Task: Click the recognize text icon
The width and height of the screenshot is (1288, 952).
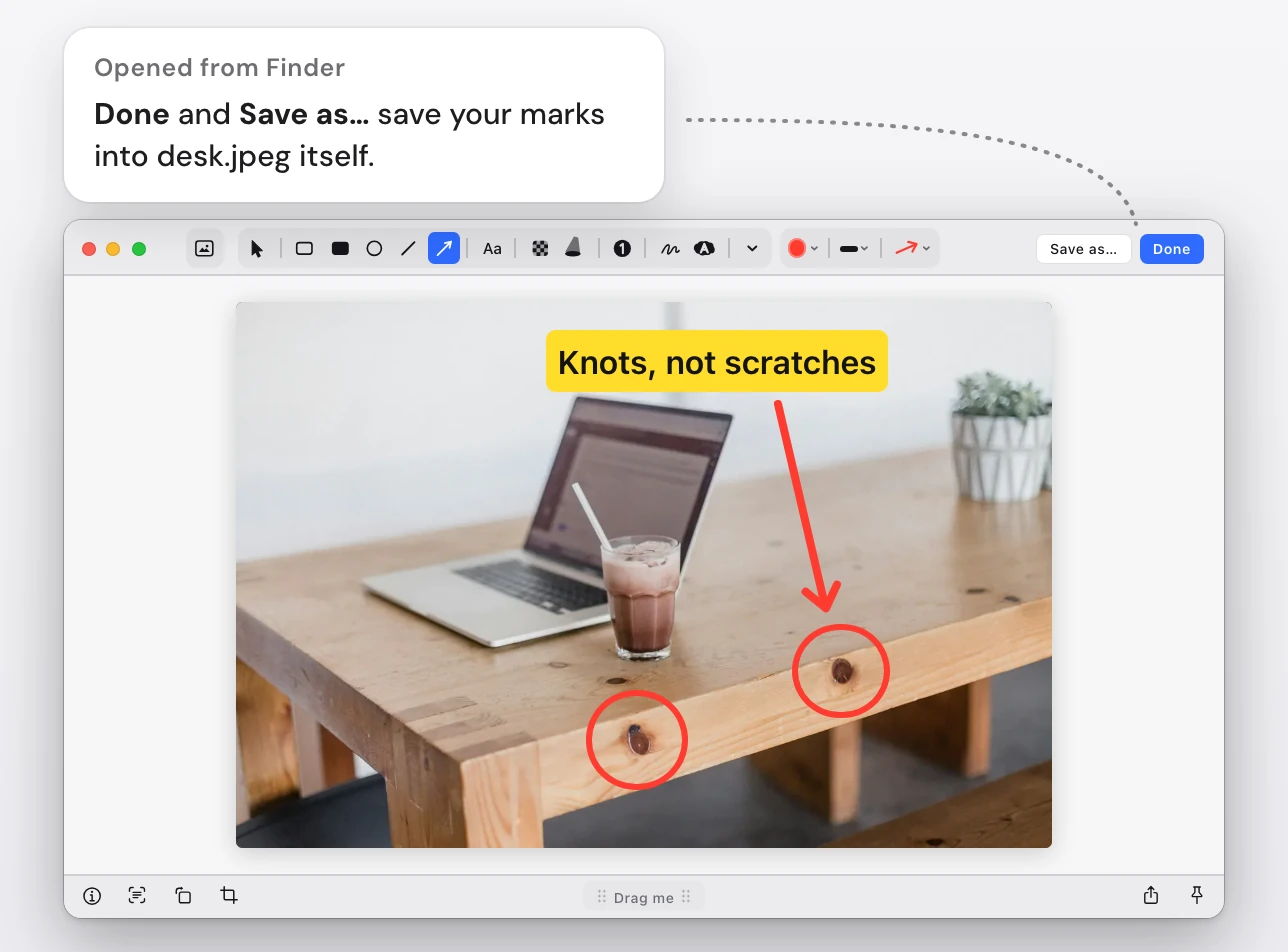Action: 137,896
